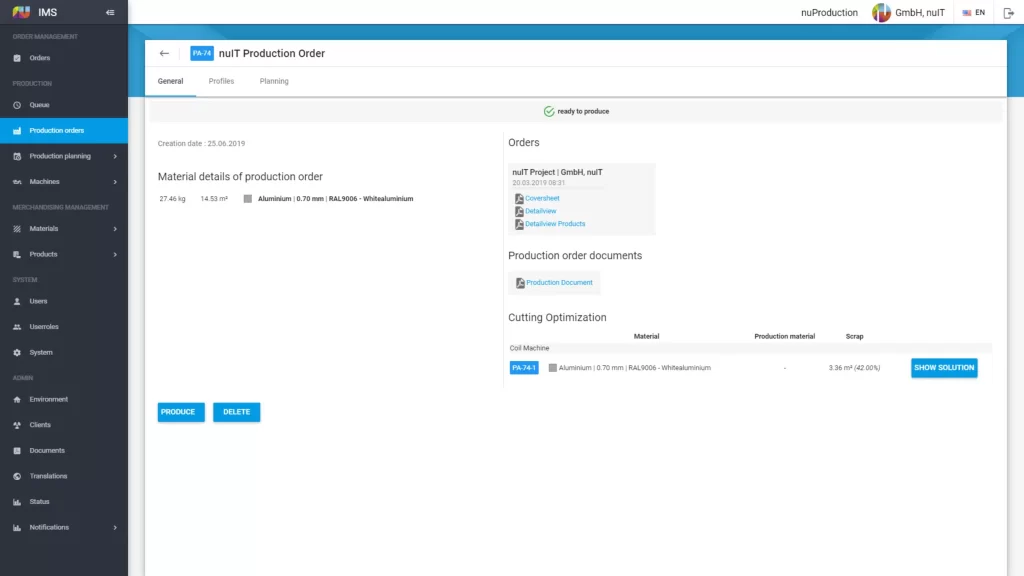The image size is (1024, 576).
Task: Expand the Materials submenu
Action: point(115,229)
